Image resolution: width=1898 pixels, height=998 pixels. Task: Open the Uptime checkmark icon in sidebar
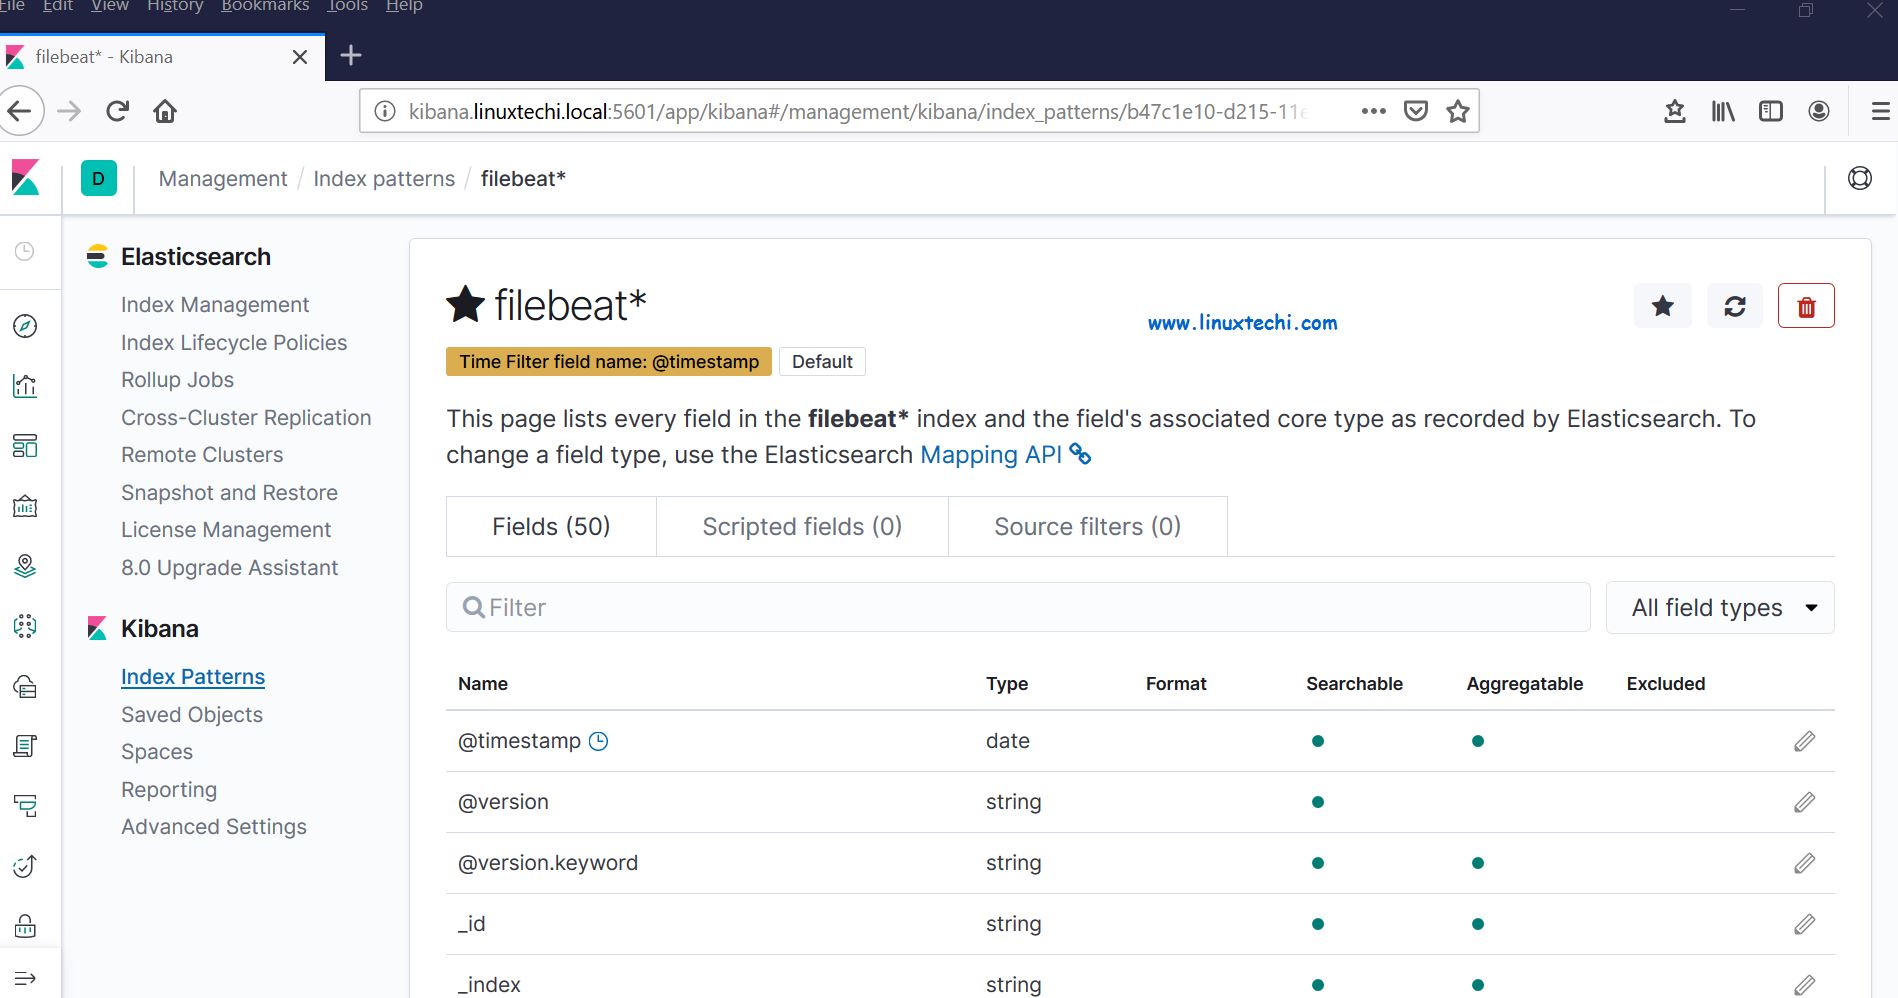(x=25, y=866)
